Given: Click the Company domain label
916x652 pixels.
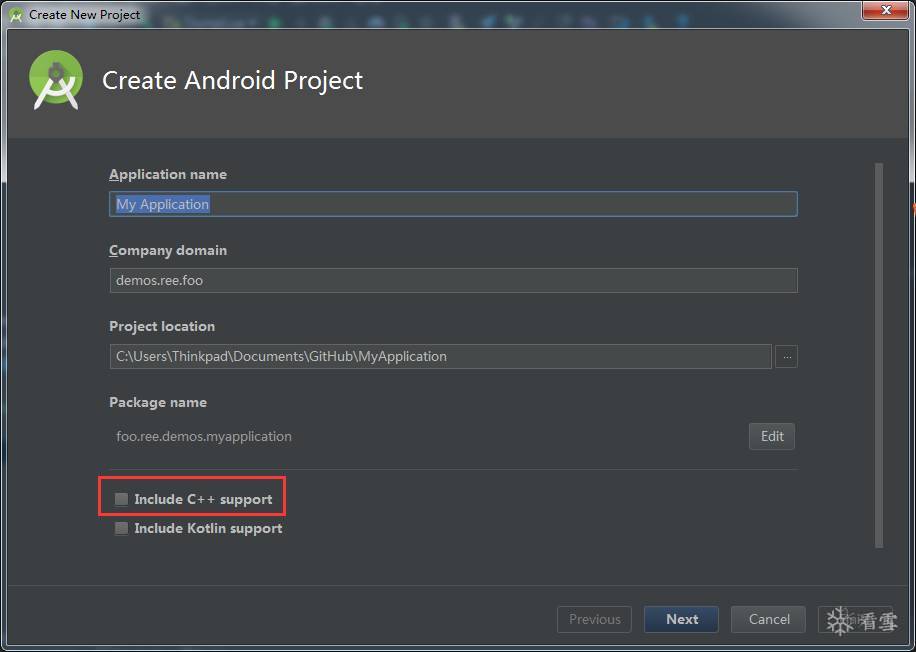Looking at the screenshot, I should (x=168, y=250).
